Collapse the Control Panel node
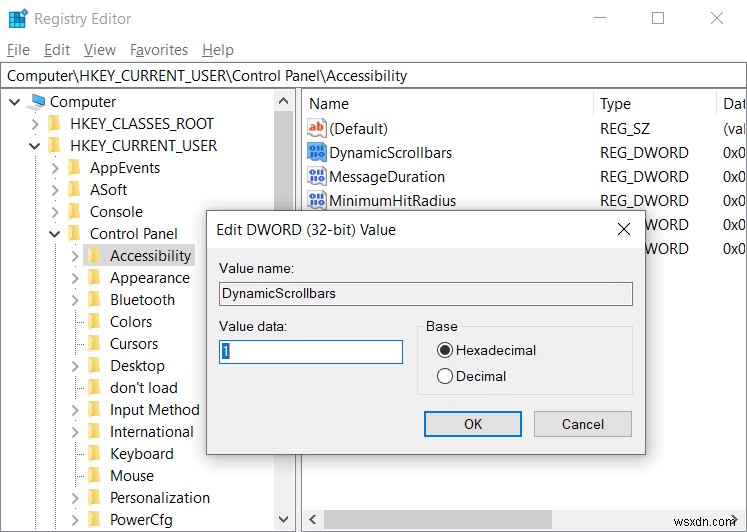 point(55,234)
